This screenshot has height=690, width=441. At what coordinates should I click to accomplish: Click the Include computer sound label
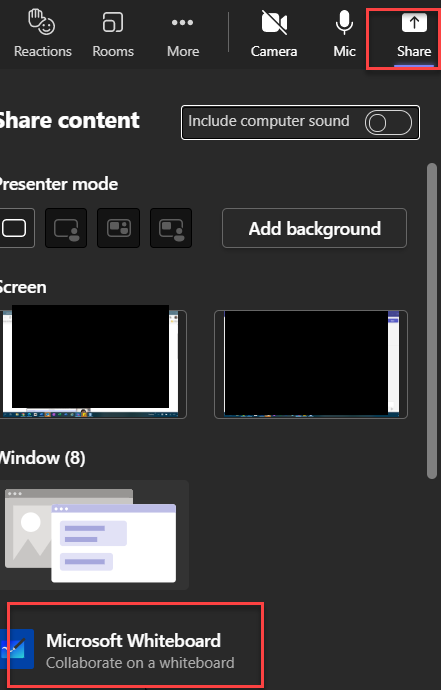coord(268,121)
